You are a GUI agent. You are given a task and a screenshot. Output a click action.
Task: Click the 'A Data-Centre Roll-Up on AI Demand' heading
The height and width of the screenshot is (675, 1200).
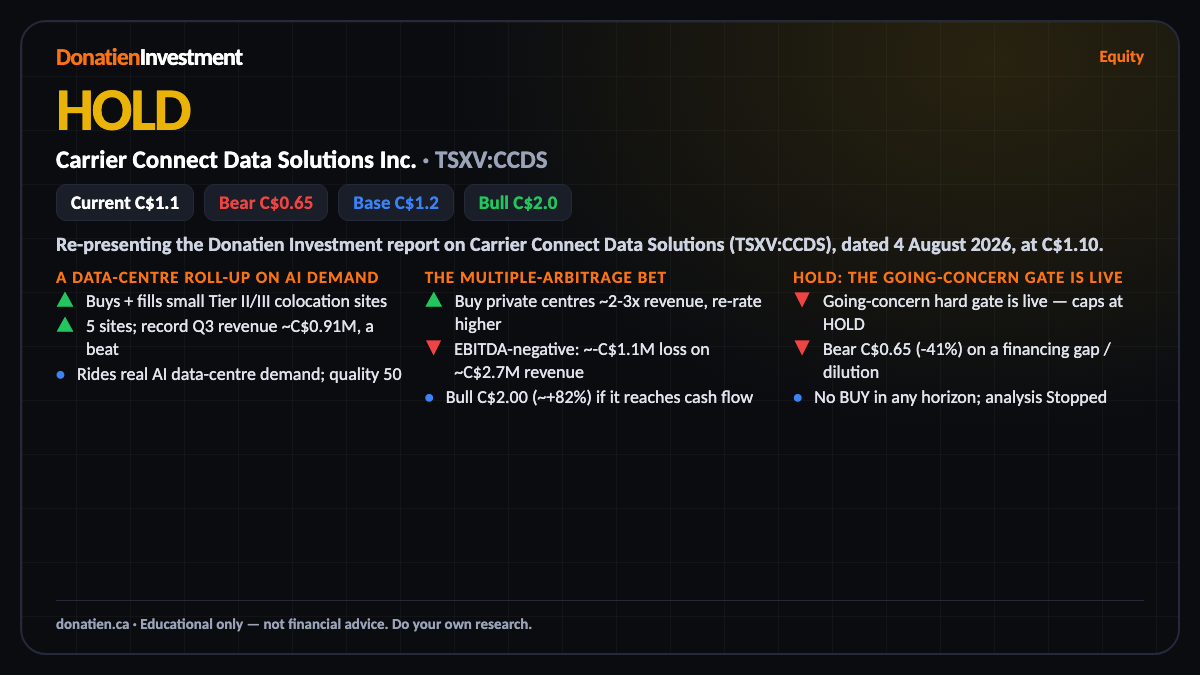pyautogui.click(x=217, y=277)
